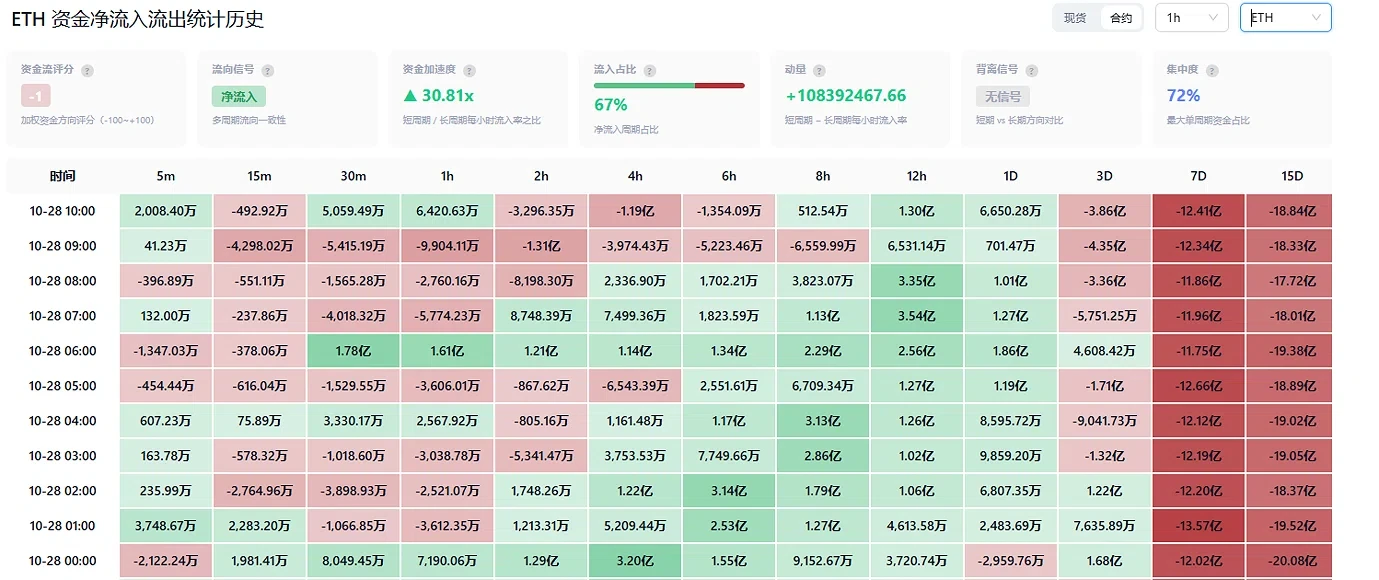Select the 3.20亿 cell
Viewport: 1379px width, 580px height.
(x=635, y=561)
